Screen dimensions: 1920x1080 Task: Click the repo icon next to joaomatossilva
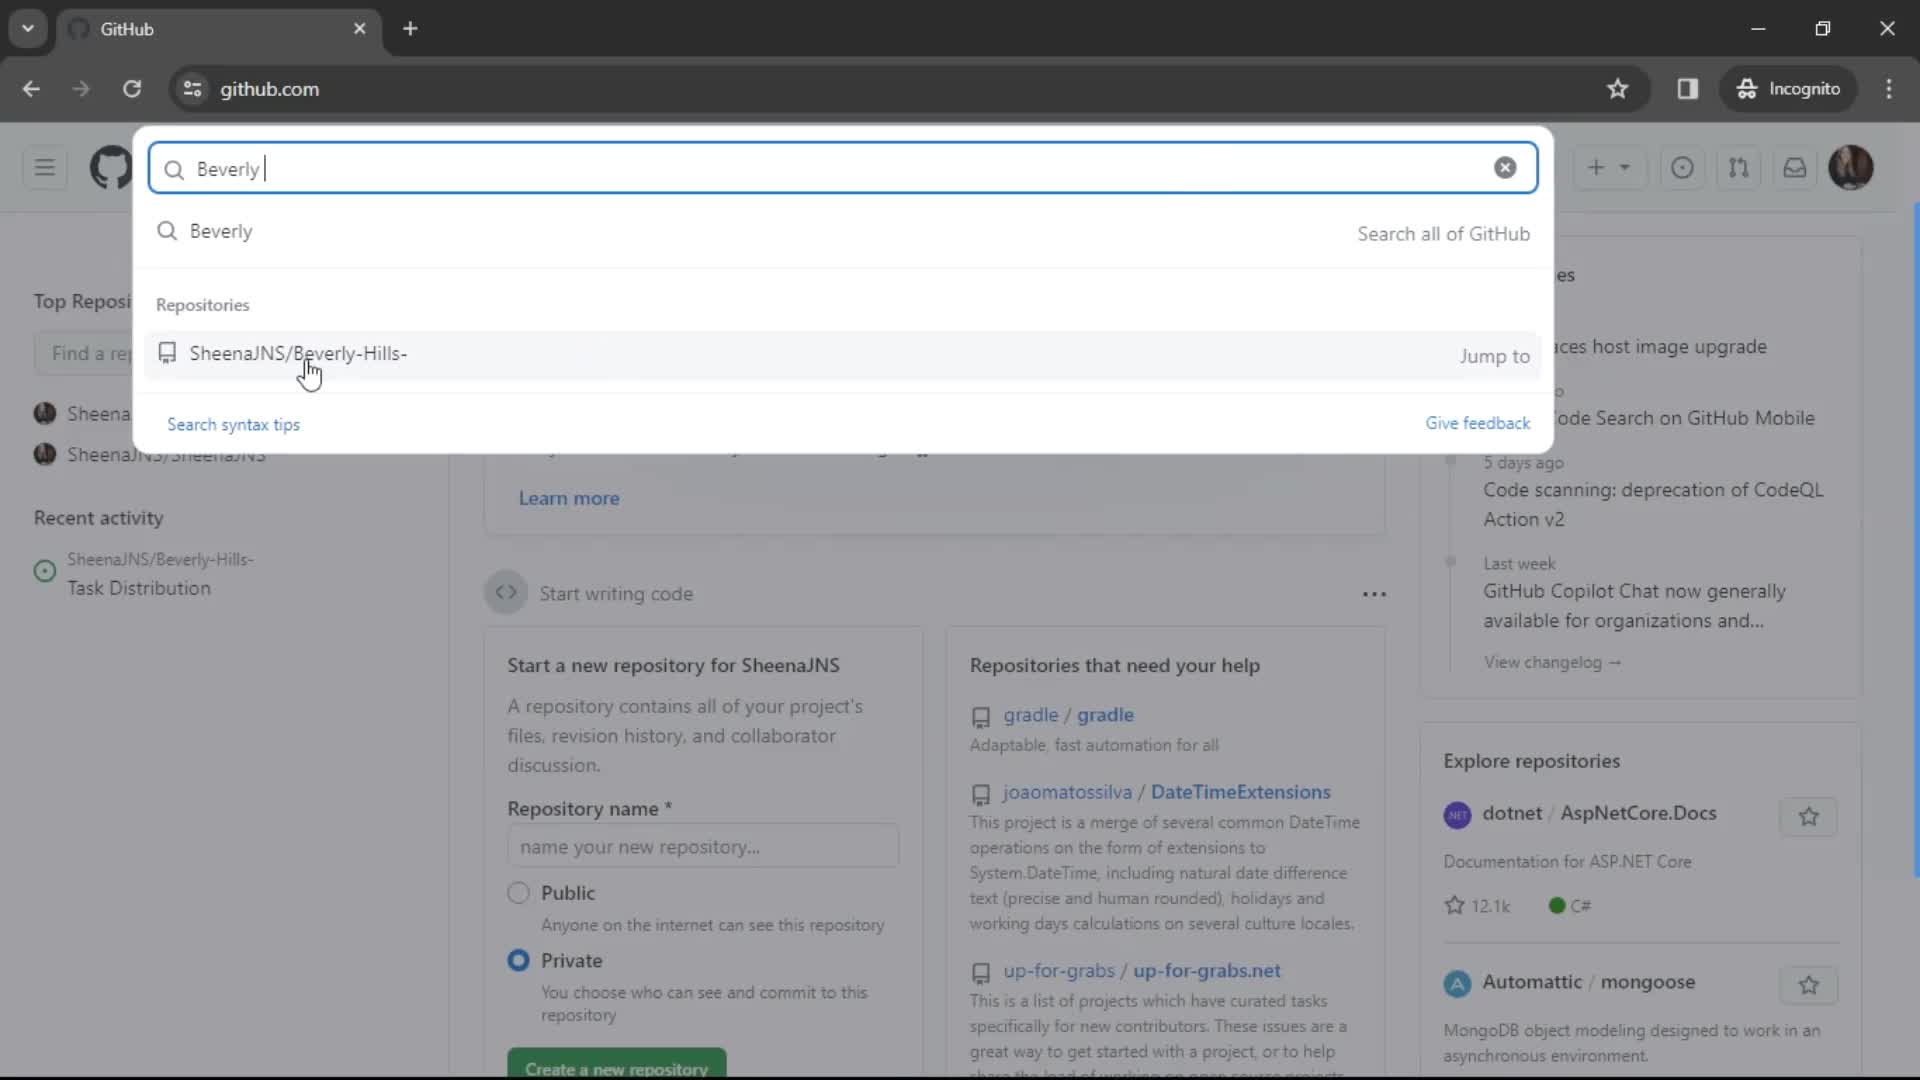(x=981, y=794)
